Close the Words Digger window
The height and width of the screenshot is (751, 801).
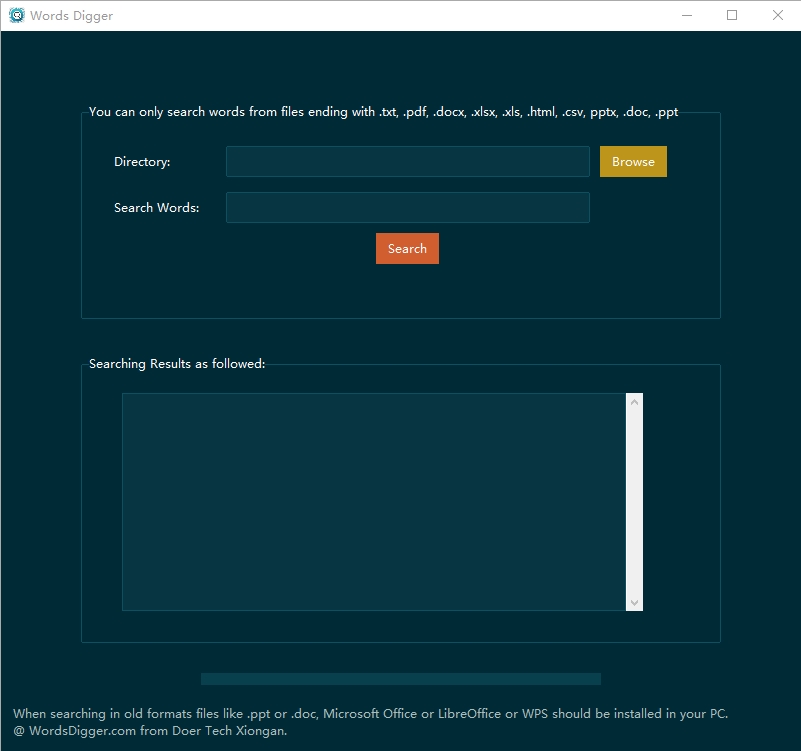[778, 15]
